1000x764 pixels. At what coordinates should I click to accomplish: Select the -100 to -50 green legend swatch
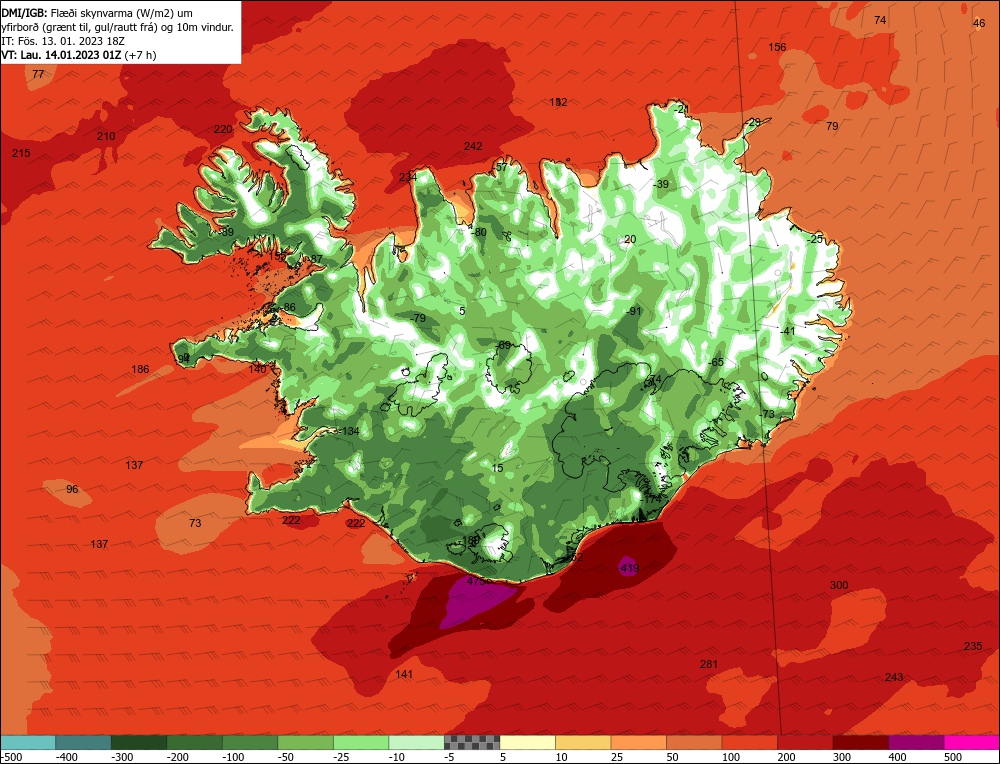tap(250, 742)
